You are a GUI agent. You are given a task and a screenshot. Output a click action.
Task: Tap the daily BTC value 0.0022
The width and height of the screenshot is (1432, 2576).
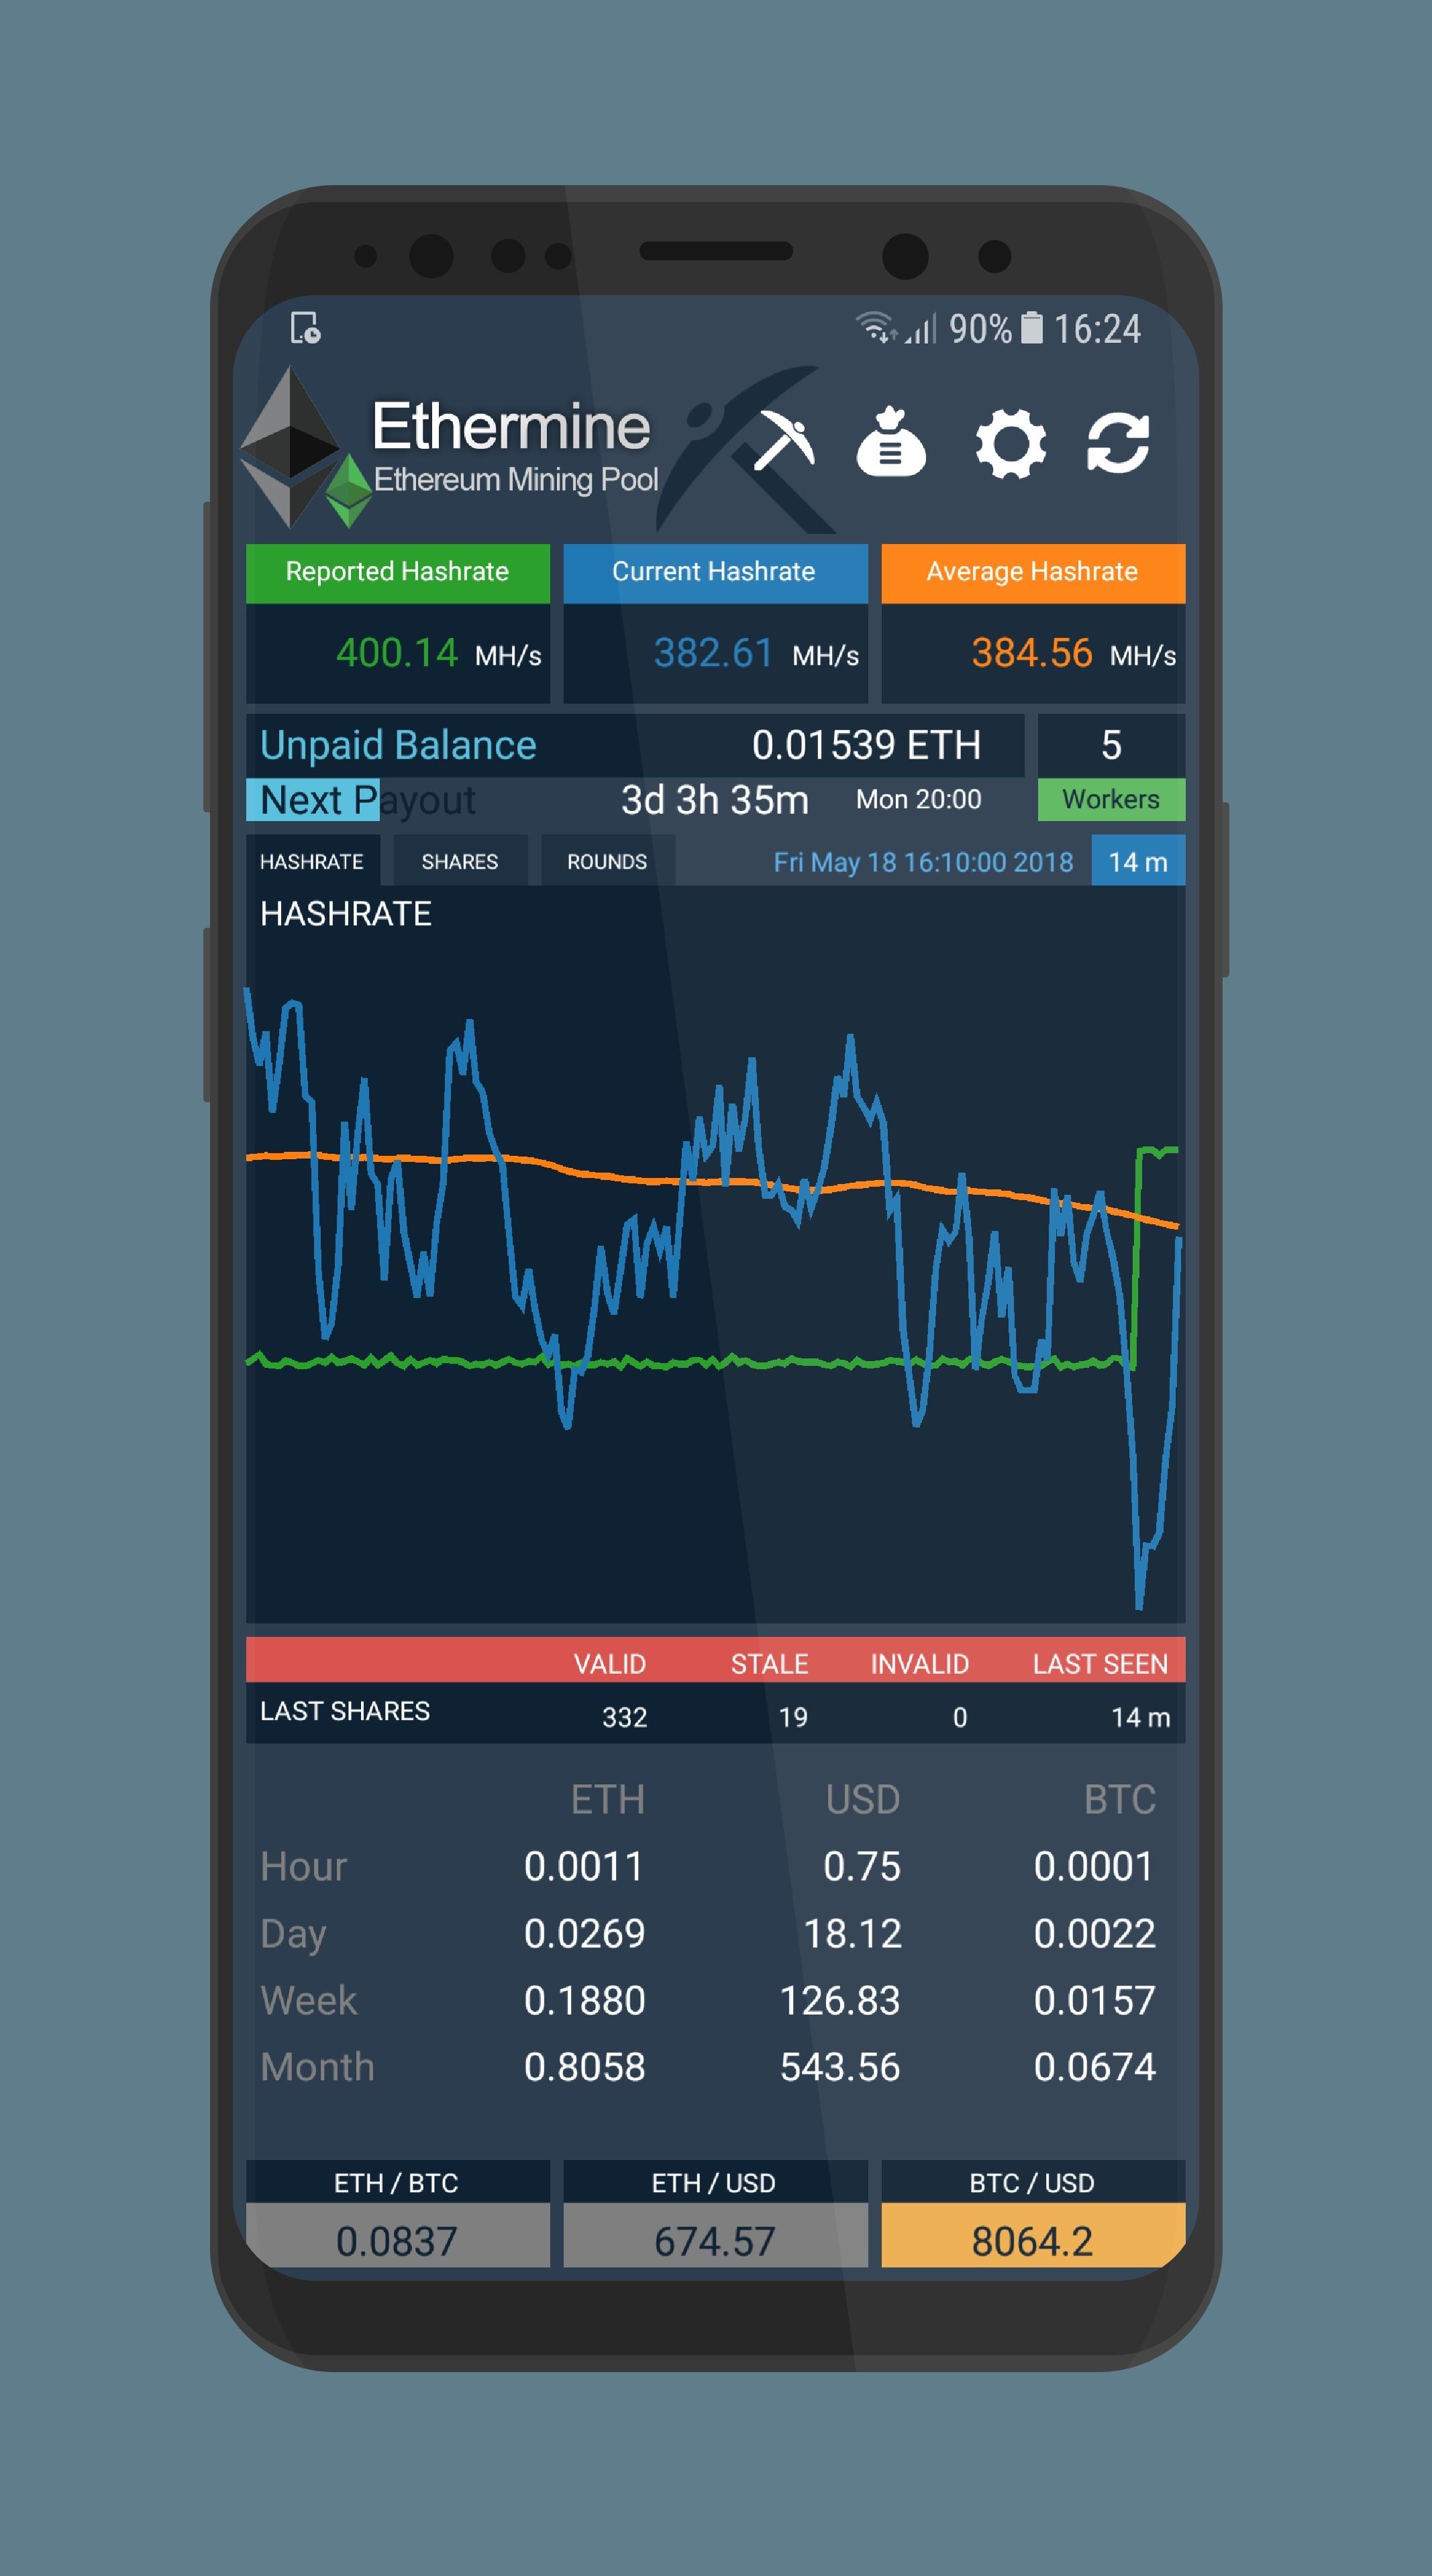pos(1094,1933)
